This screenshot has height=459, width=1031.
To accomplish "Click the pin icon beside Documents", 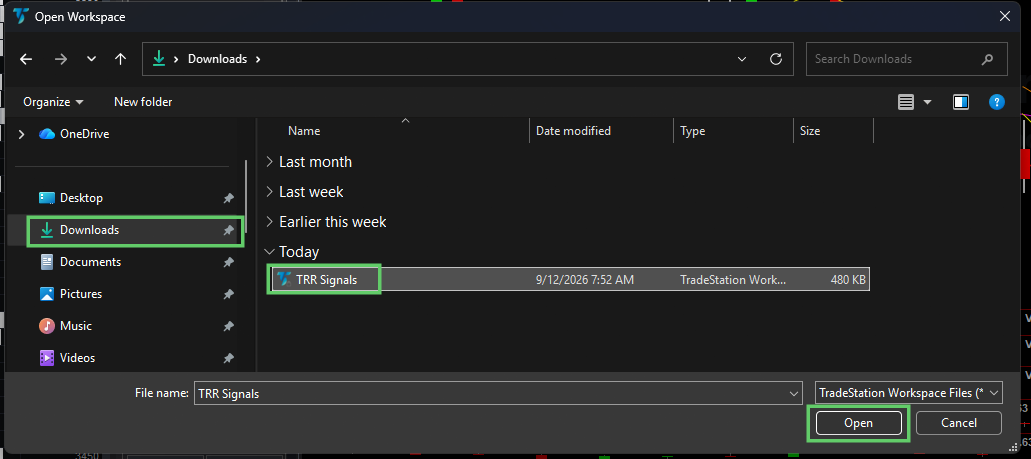I will [x=228, y=262].
